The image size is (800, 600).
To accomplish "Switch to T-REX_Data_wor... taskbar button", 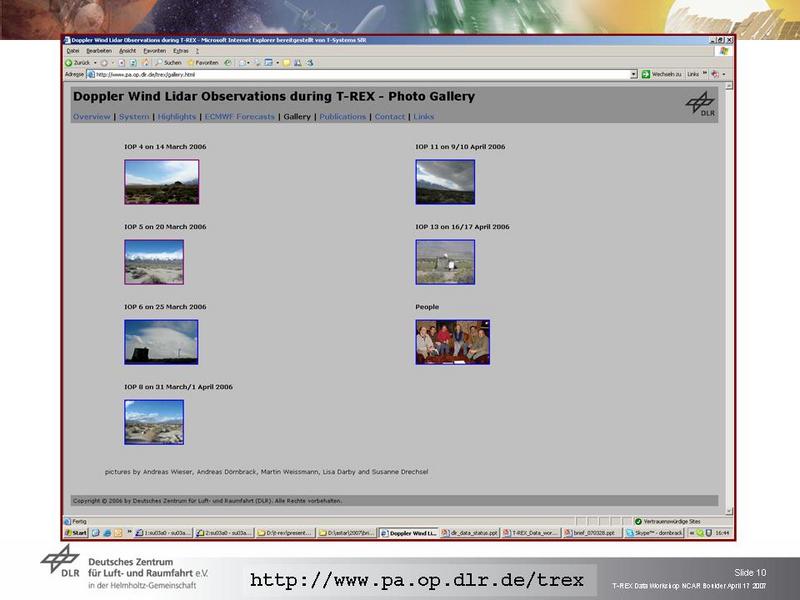I will point(530,533).
